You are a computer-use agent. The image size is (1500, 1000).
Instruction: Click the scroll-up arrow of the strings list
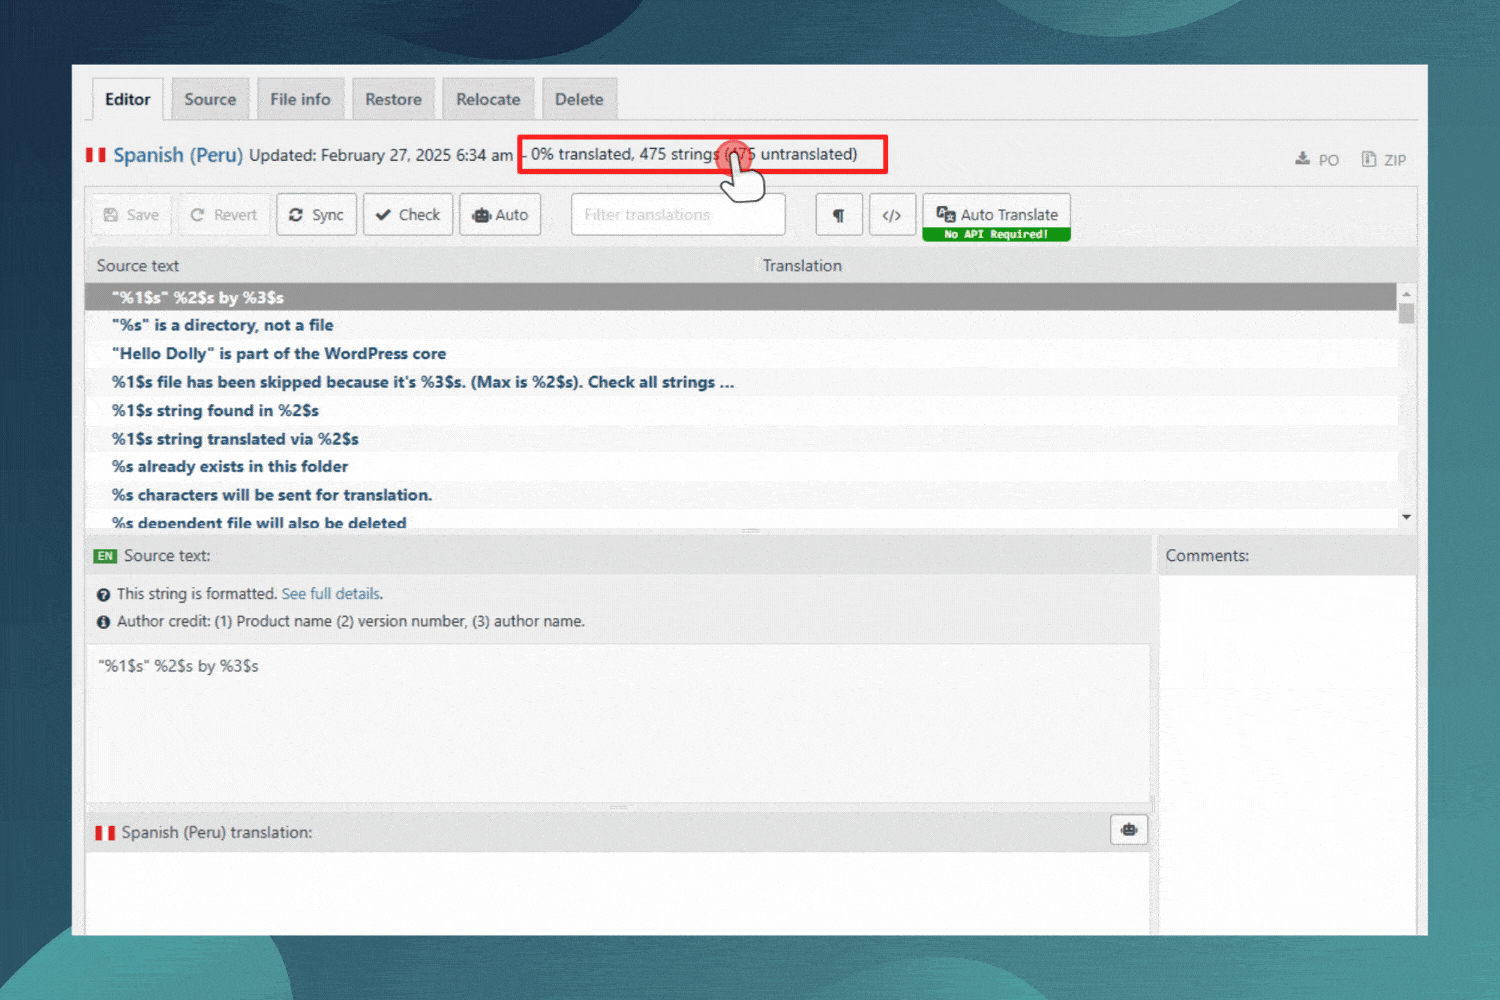click(1406, 294)
